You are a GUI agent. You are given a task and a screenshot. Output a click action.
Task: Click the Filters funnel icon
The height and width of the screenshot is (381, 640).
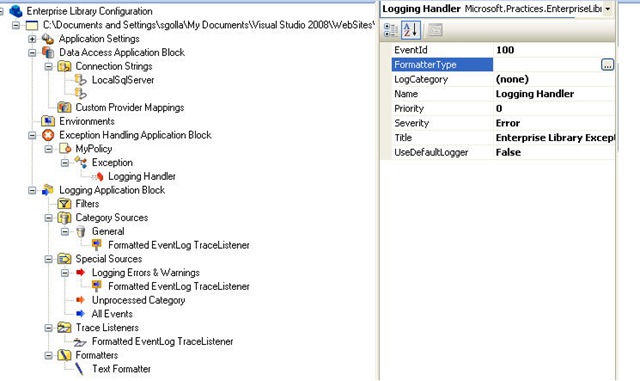pyautogui.click(x=64, y=203)
